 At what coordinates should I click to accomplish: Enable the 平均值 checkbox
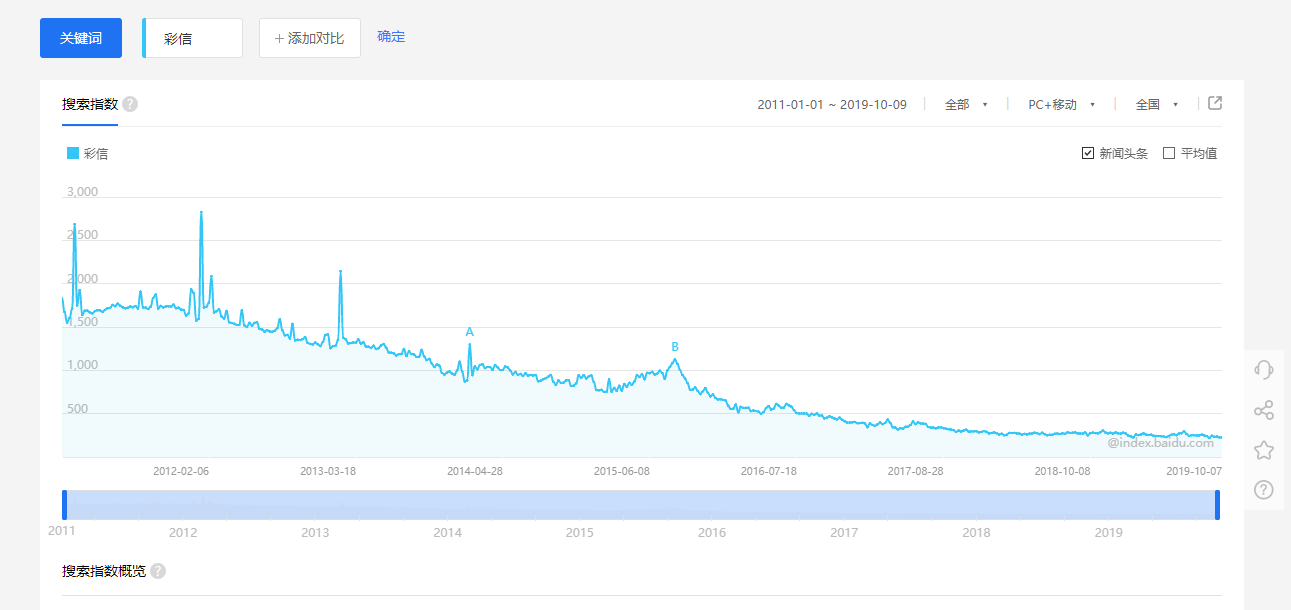pos(1169,153)
